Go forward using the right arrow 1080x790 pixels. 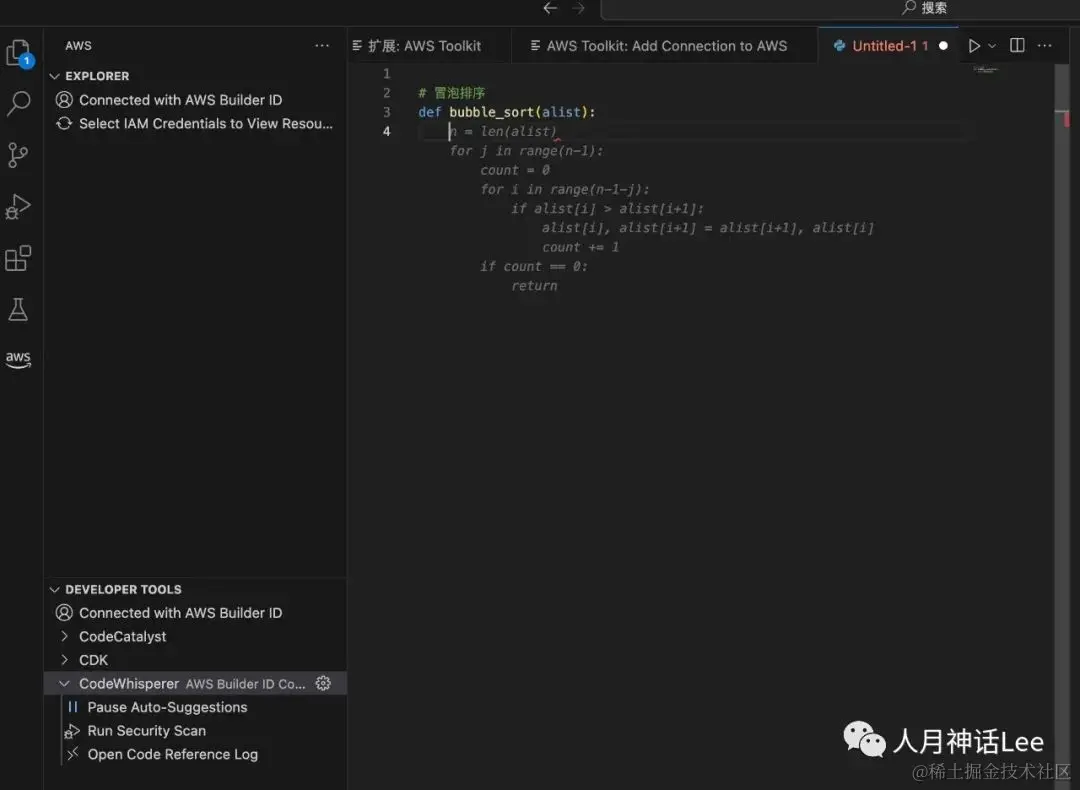[x=579, y=8]
